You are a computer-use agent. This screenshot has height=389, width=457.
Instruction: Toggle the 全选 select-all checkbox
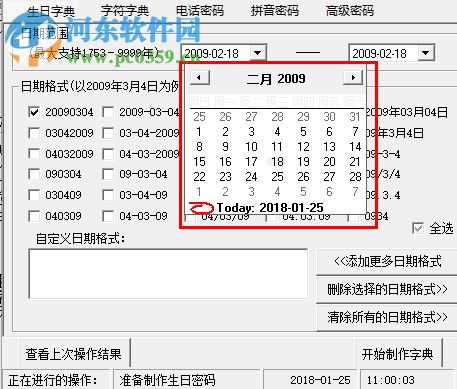418,228
